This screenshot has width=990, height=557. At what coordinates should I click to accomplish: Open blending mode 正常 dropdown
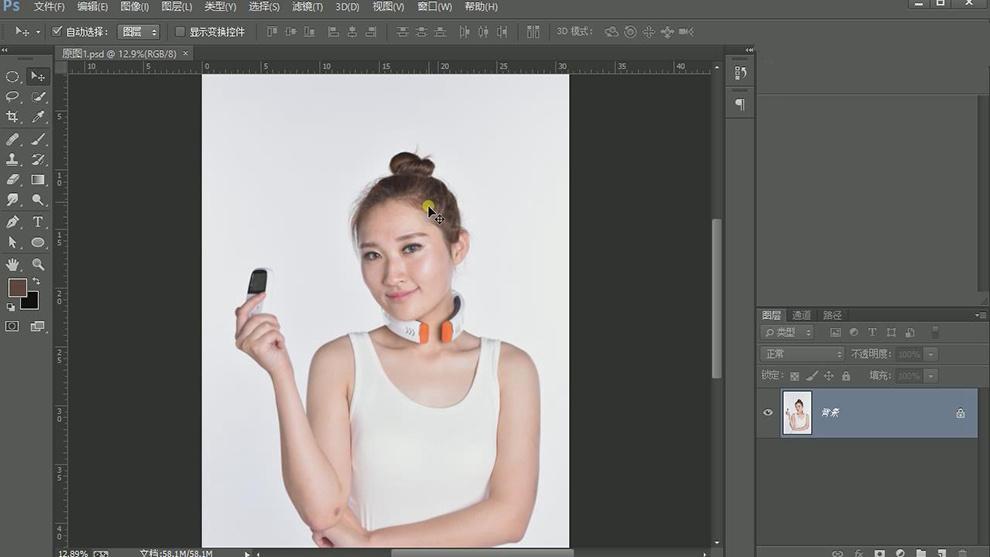point(802,354)
